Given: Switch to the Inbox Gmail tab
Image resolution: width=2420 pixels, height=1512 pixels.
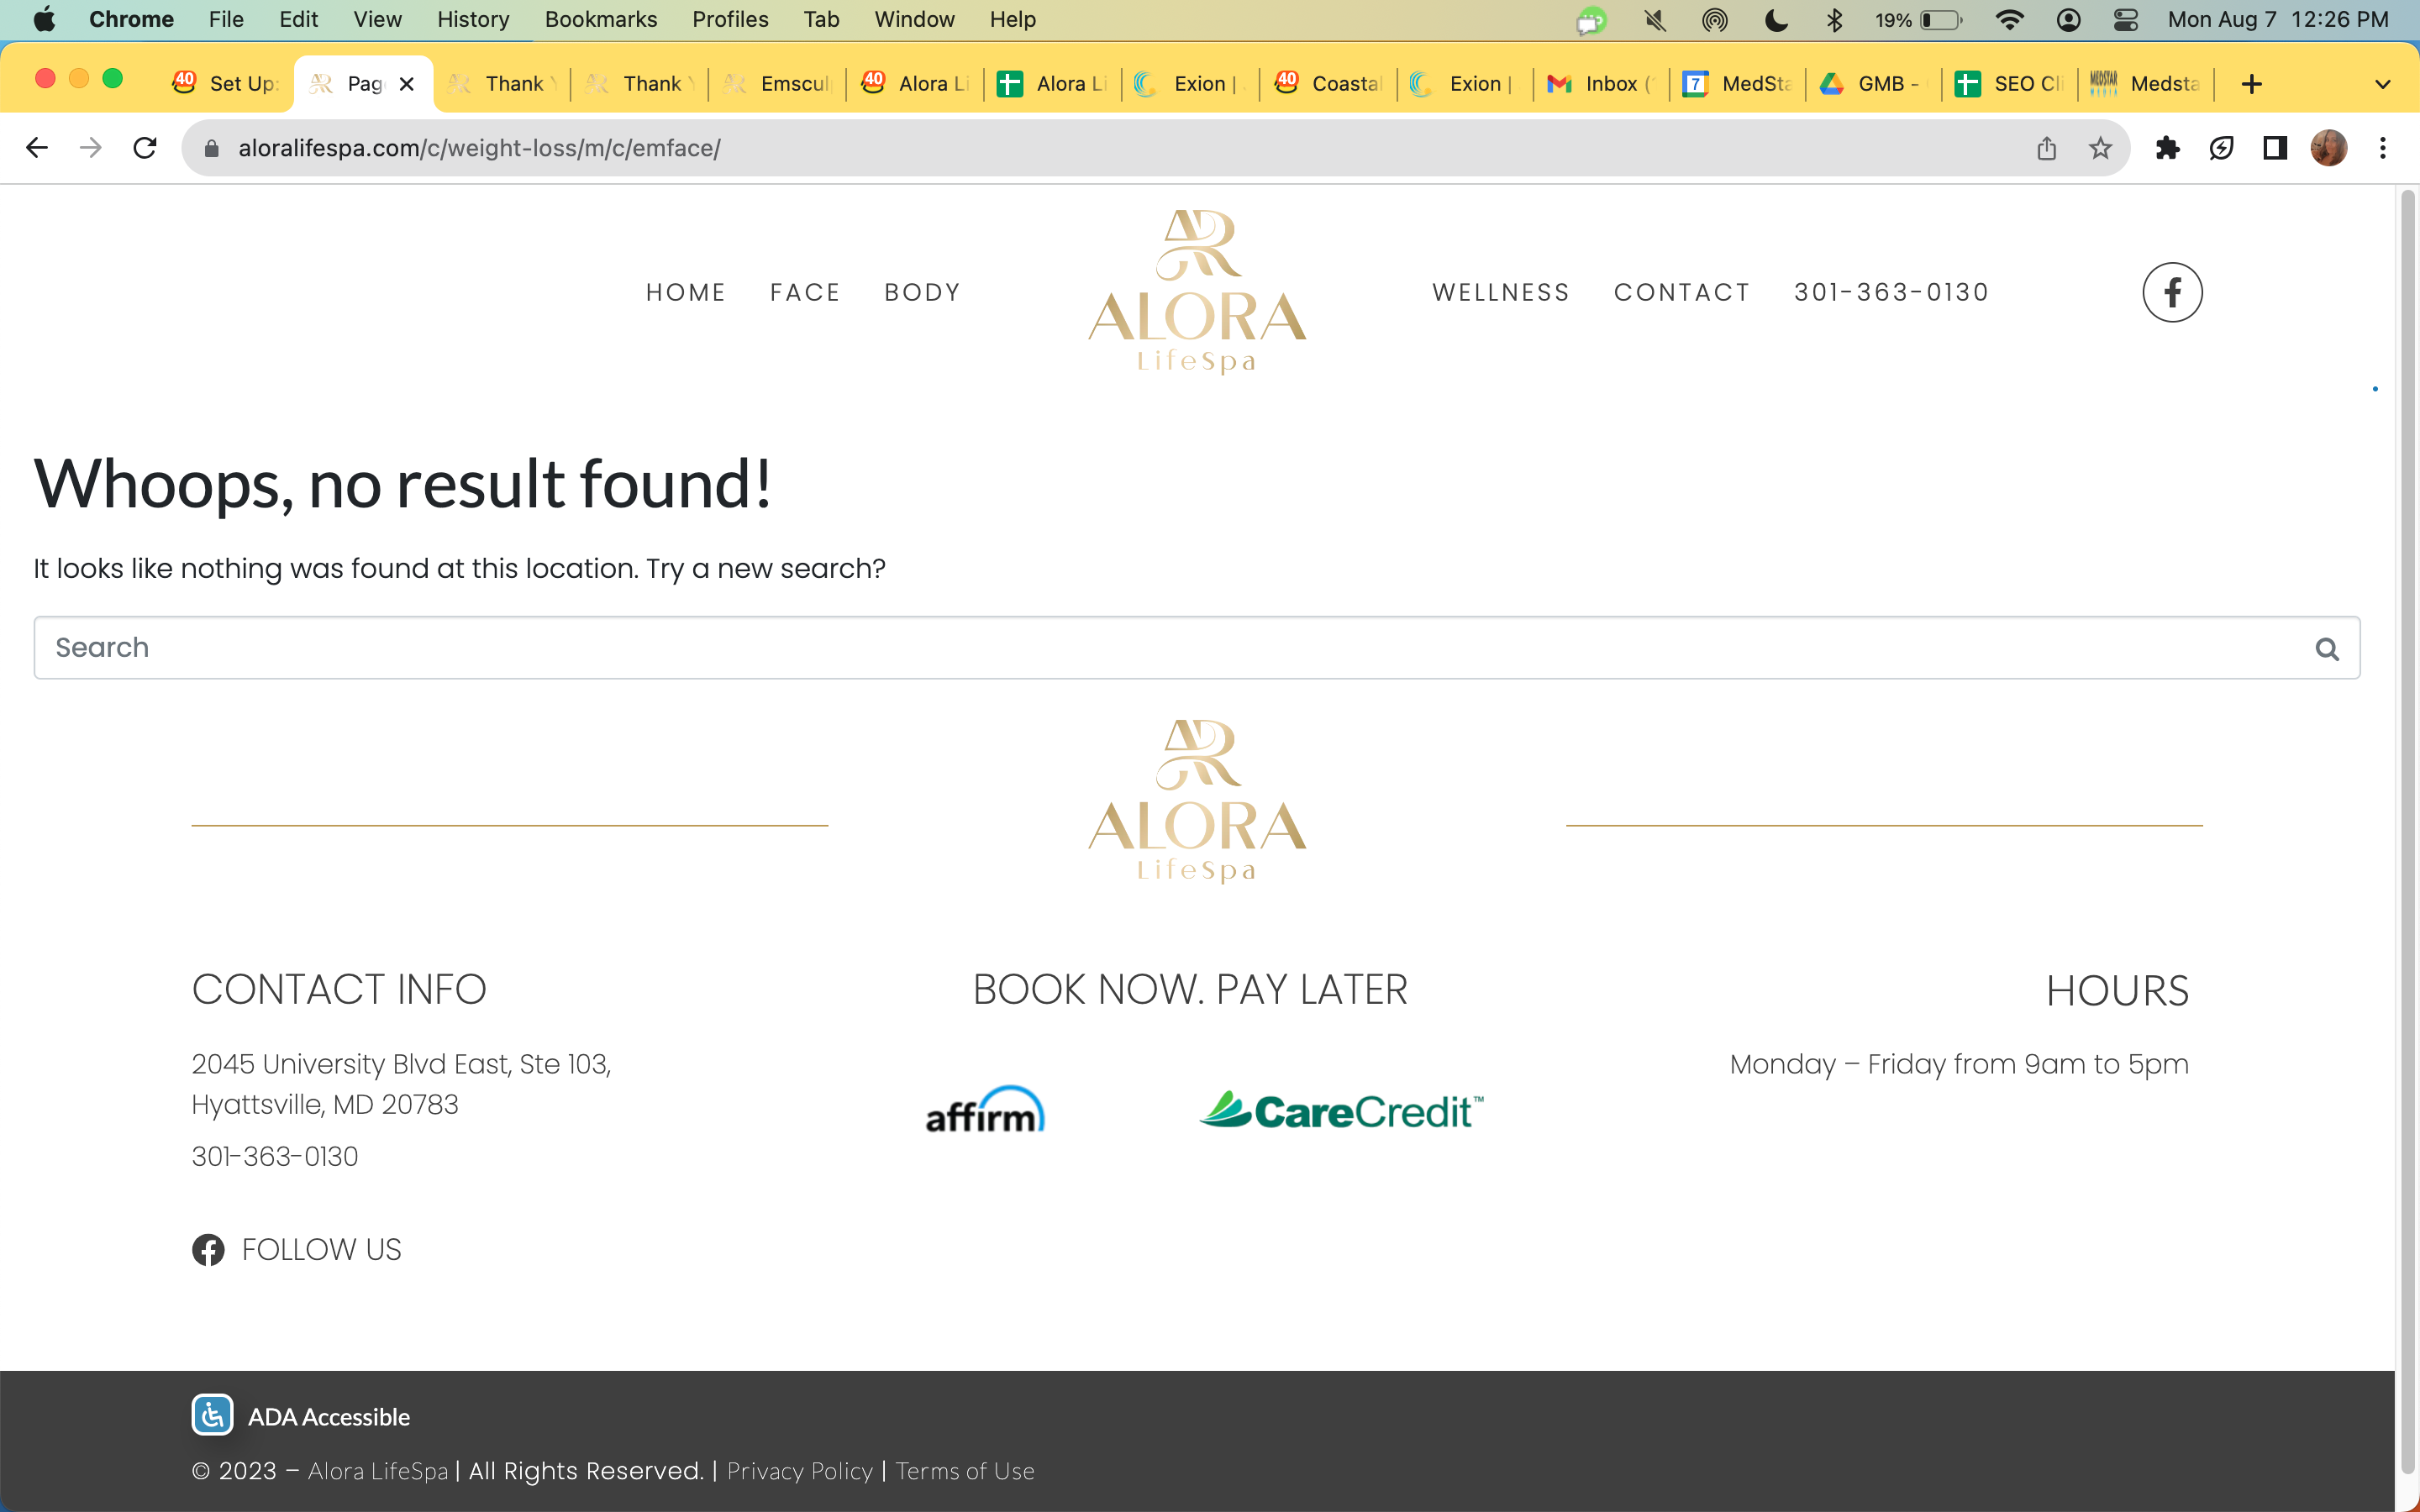Looking at the screenshot, I should tap(1600, 84).
